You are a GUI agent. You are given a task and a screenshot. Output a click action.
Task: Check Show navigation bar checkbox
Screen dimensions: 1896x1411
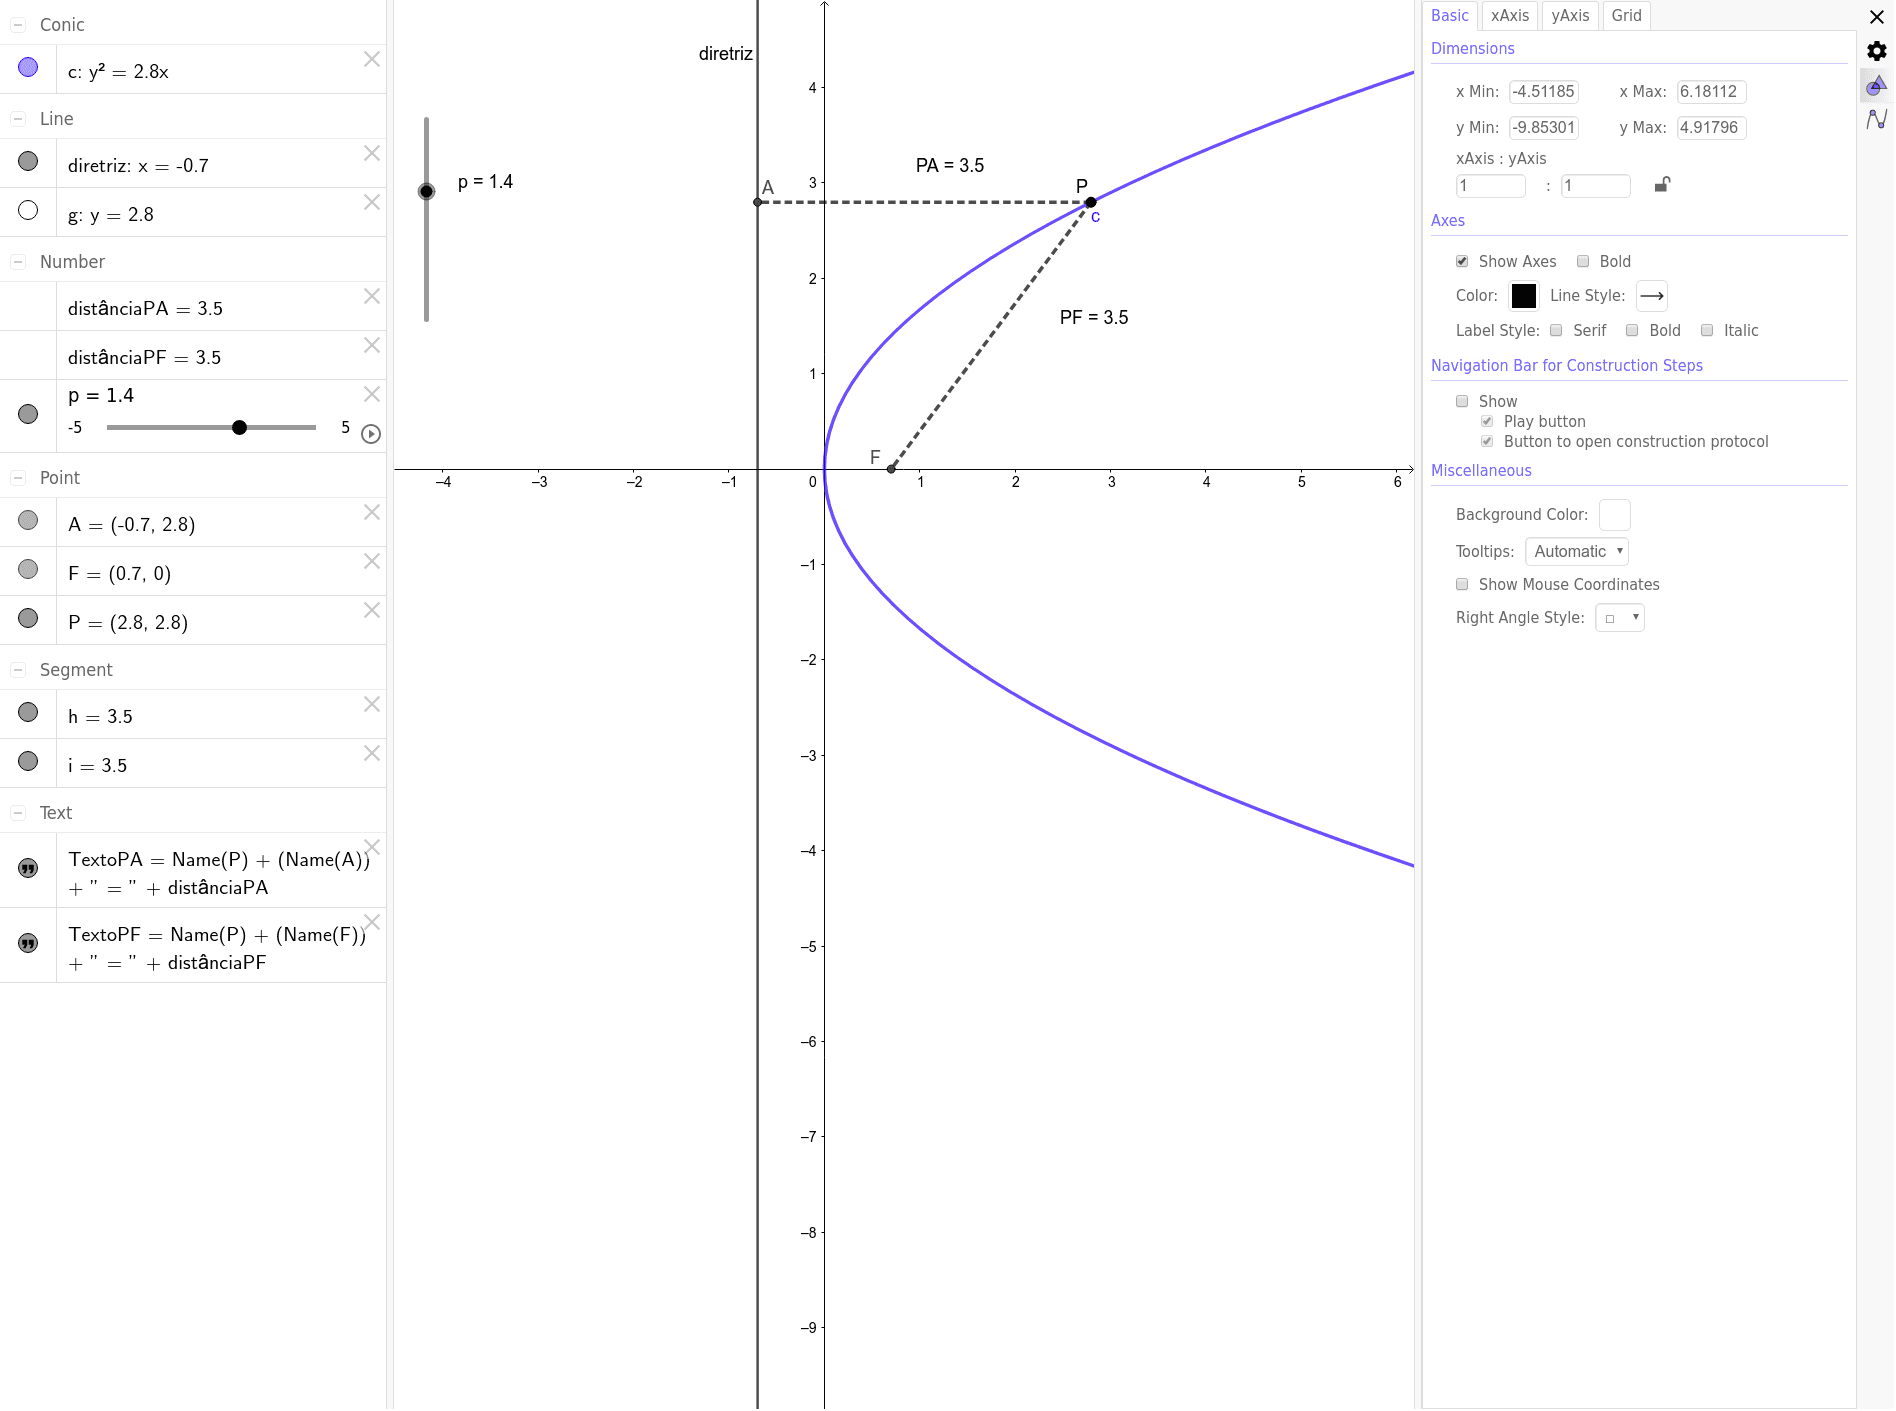[x=1462, y=401]
